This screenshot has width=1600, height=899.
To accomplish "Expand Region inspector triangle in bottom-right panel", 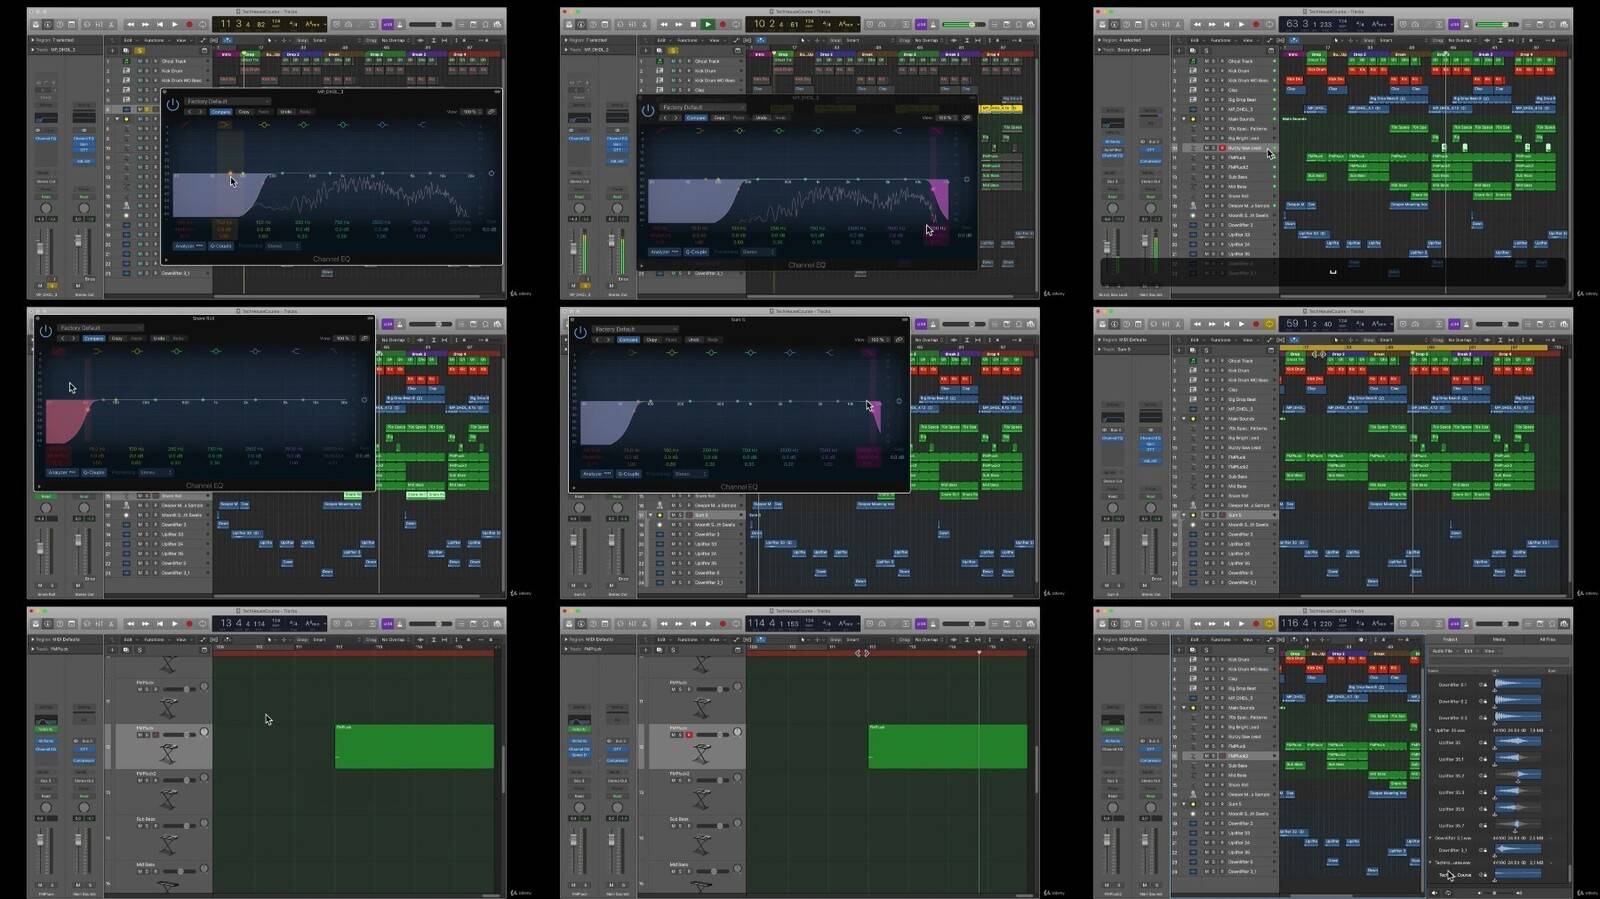I will [1099, 639].
